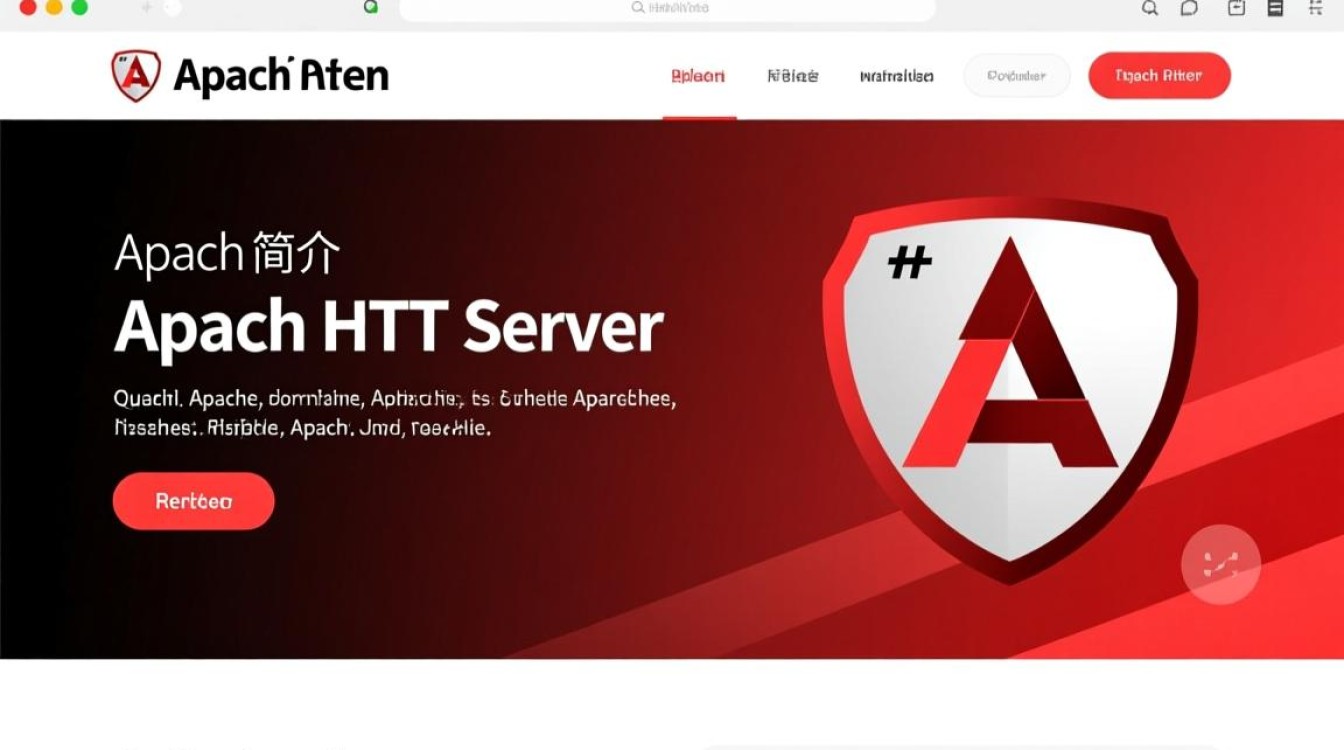Click the magnifier search icon in browser toolbar
Viewport: 1344px width, 750px height.
click(1150, 8)
